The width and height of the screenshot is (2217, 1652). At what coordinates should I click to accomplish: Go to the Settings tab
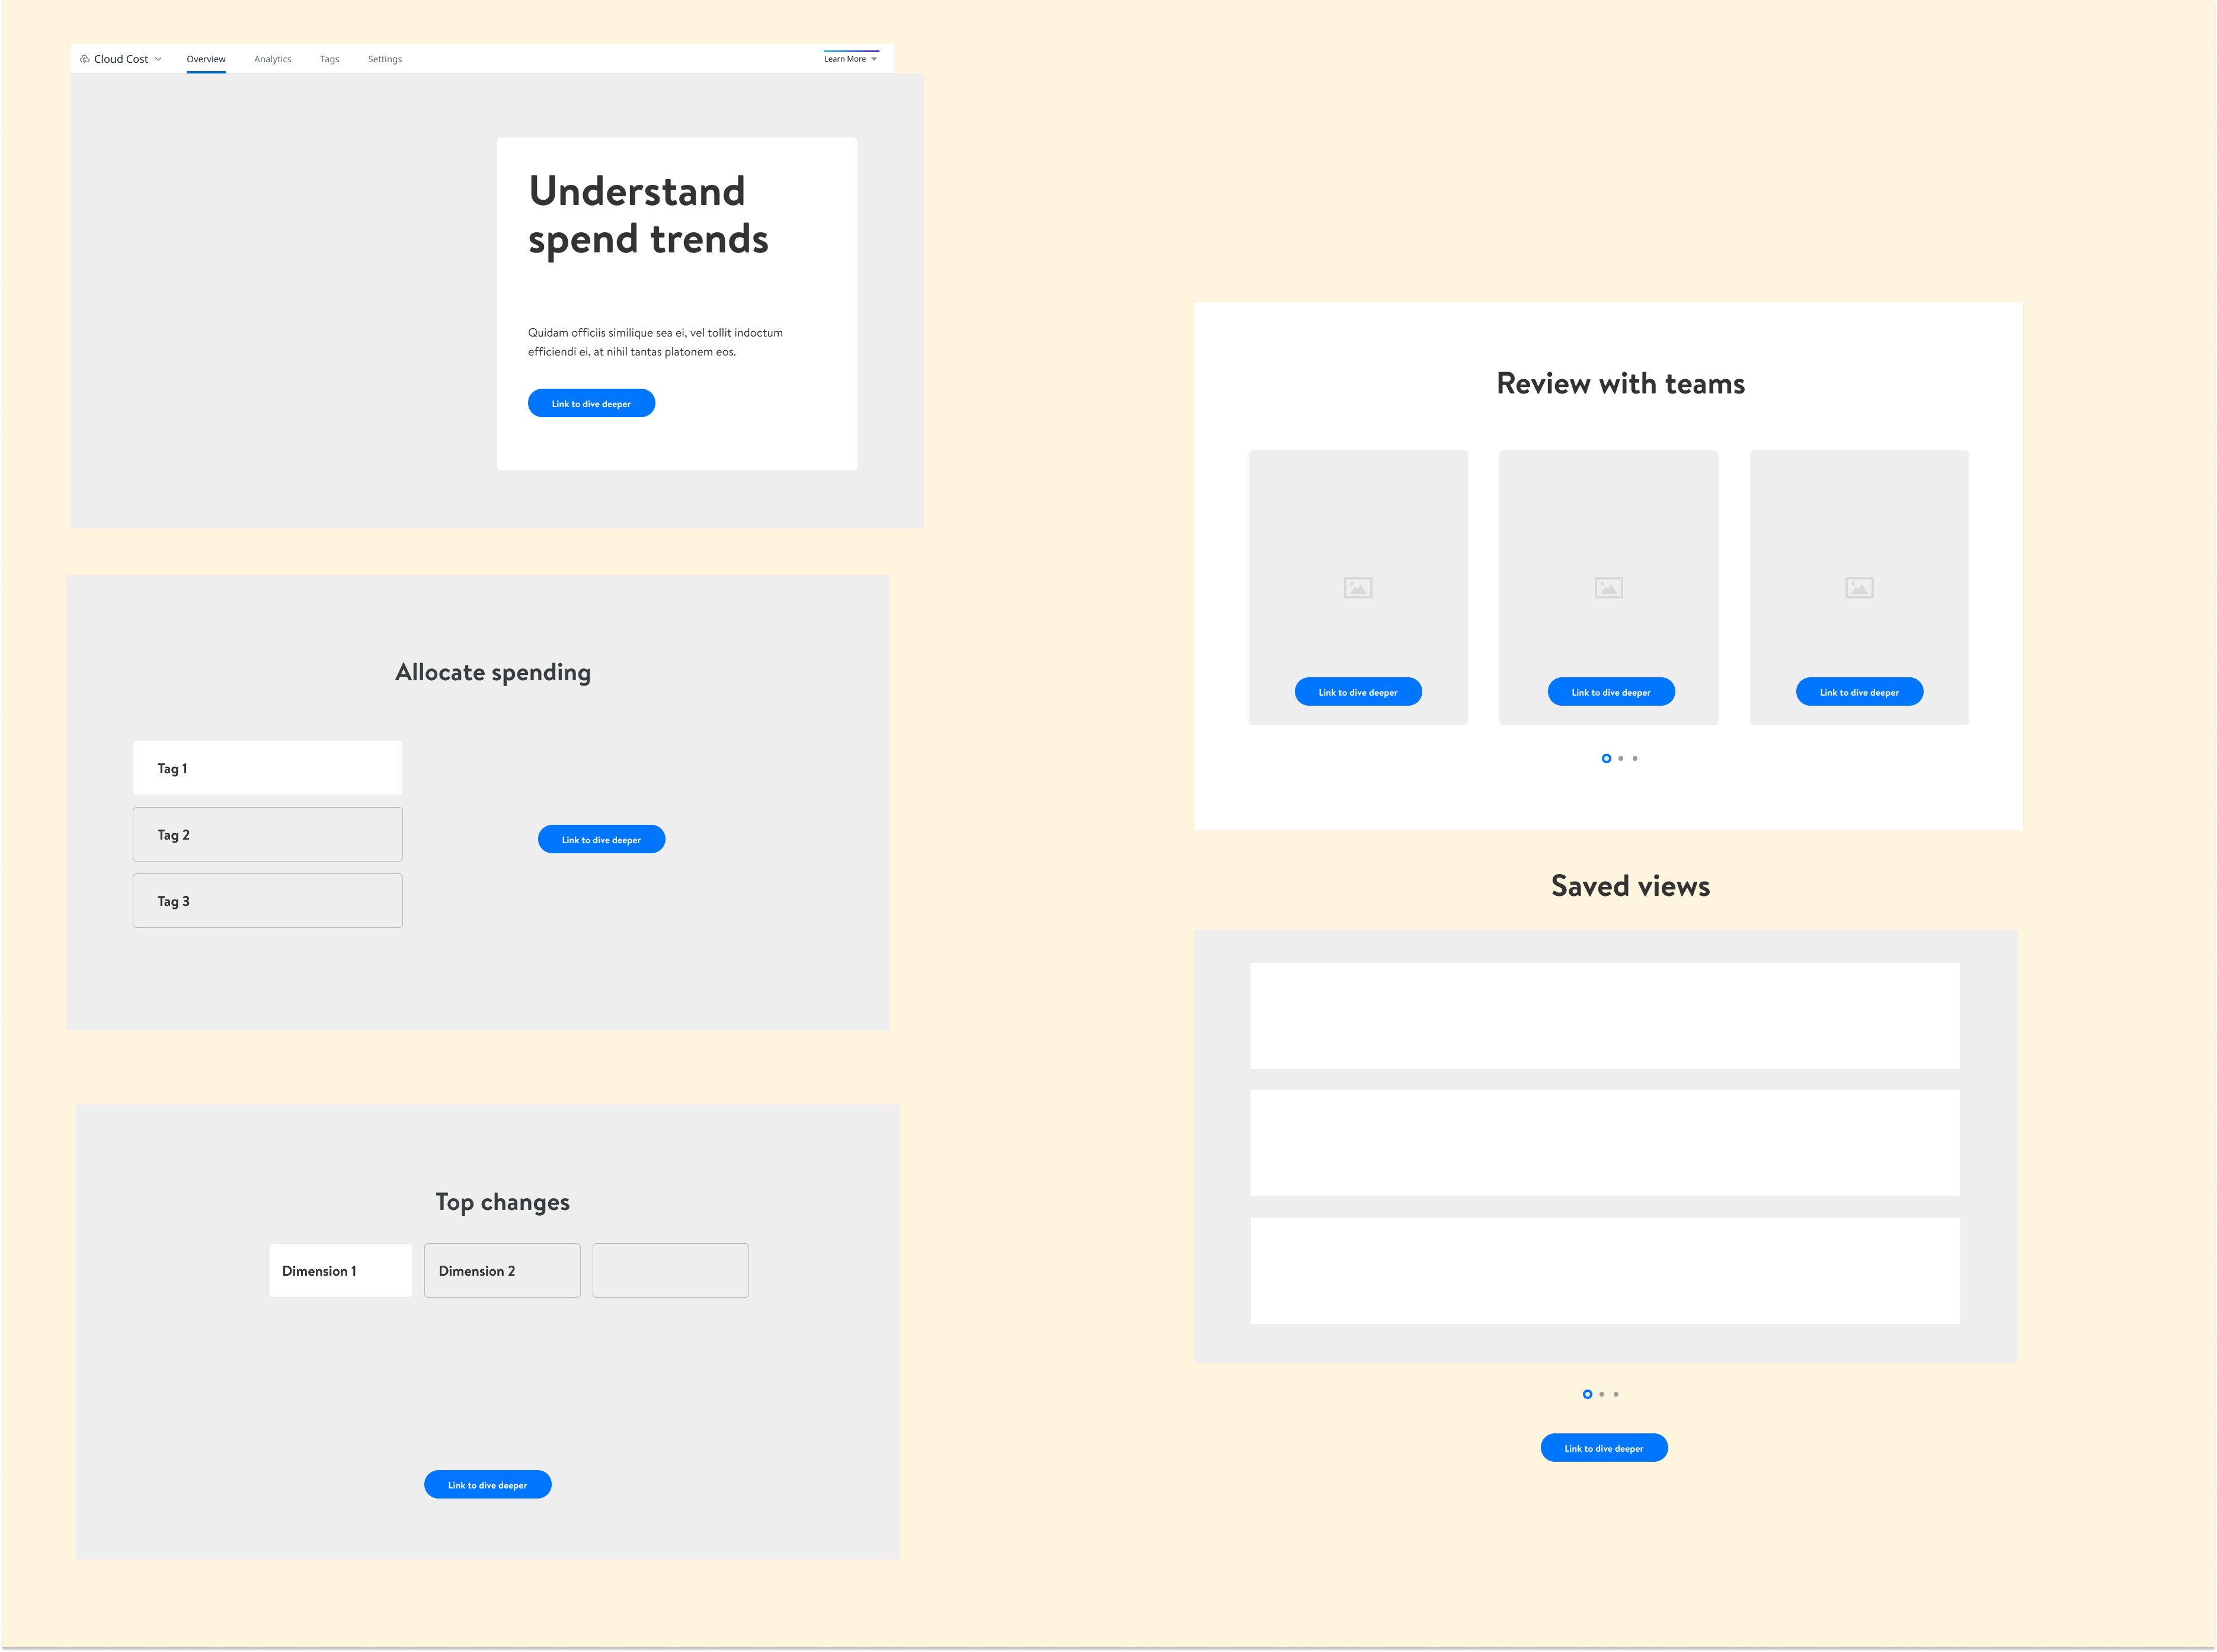[x=384, y=59]
